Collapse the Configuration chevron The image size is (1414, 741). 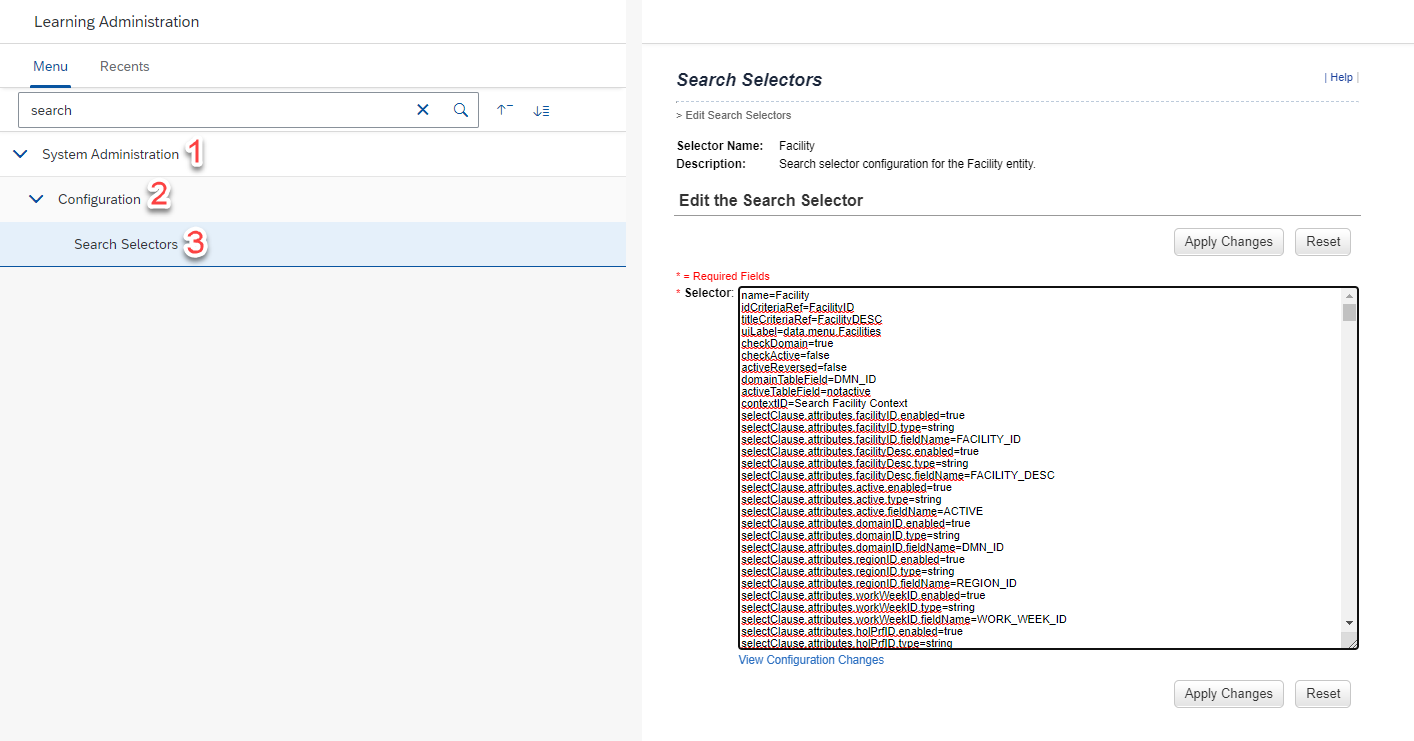[x=37, y=199]
